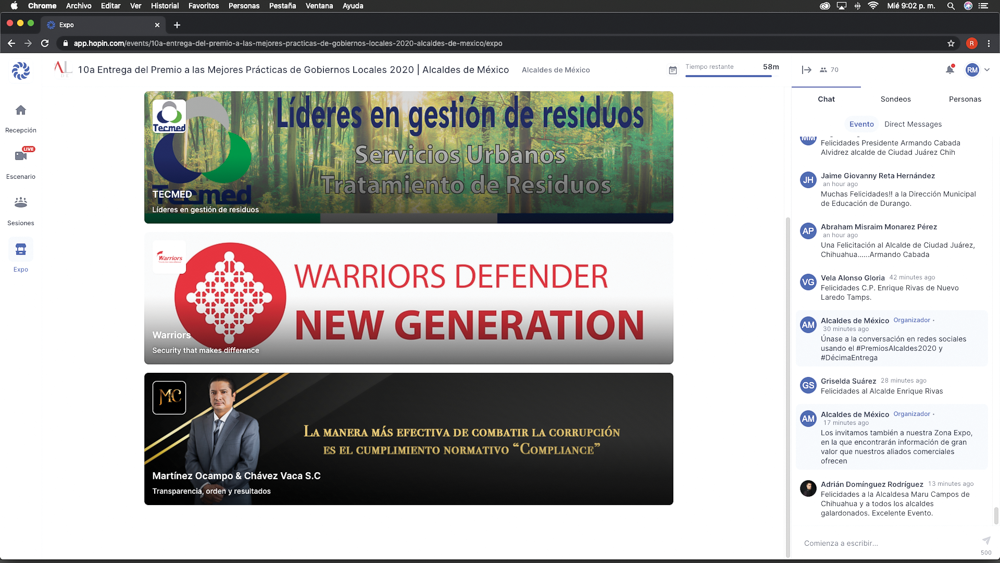Open Martínez Ocampo & Chávez Vaca booth

click(x=408, y=439)
